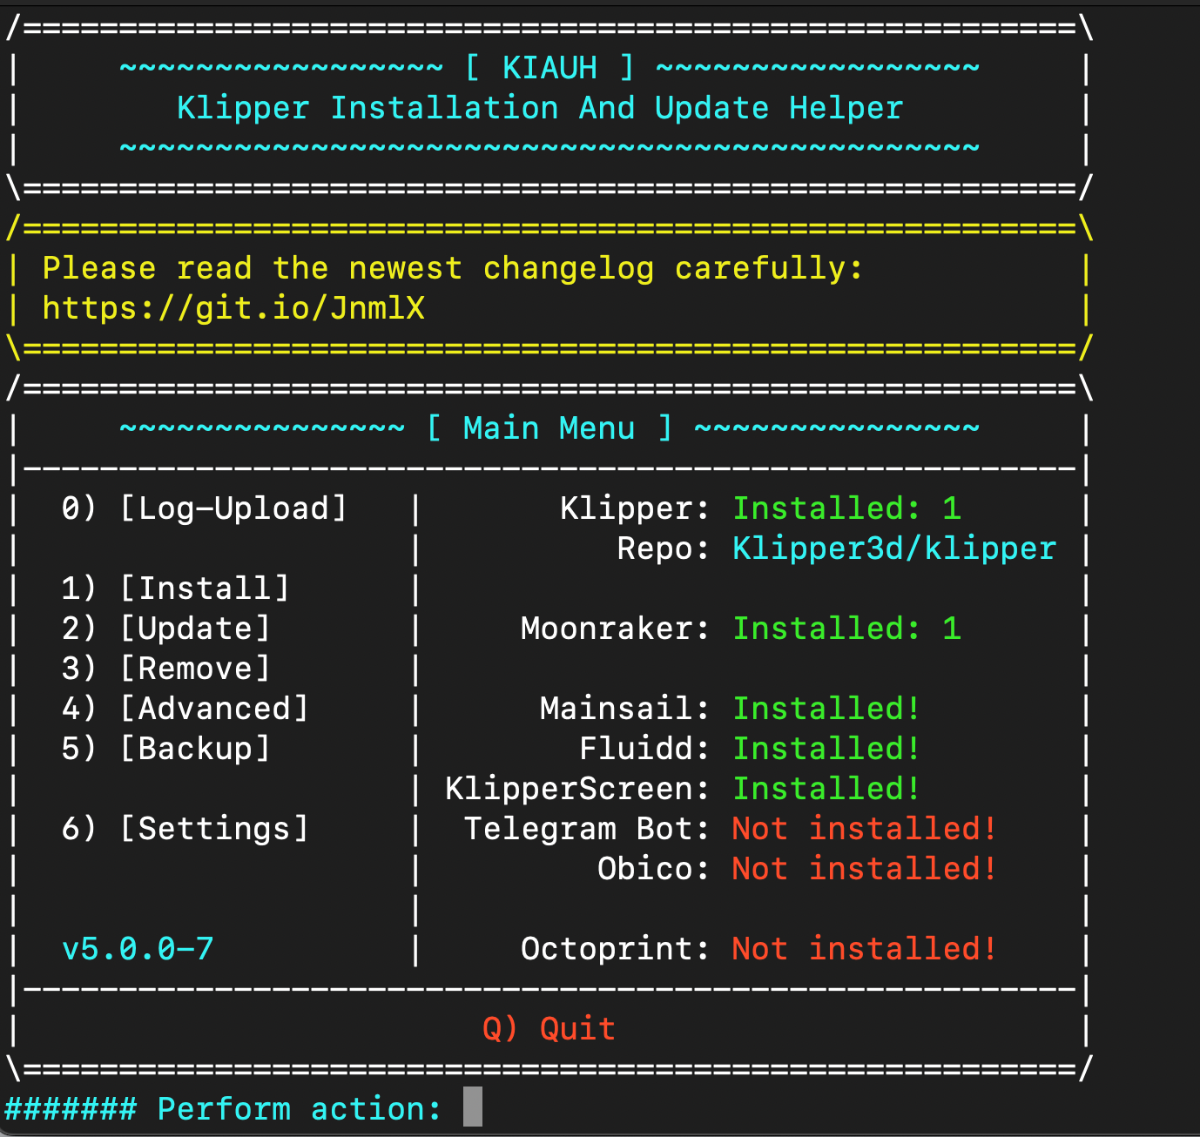Select Moonraker Installed status text
This screenshot has width=1200, height=1137.
(x=847, y=628)
